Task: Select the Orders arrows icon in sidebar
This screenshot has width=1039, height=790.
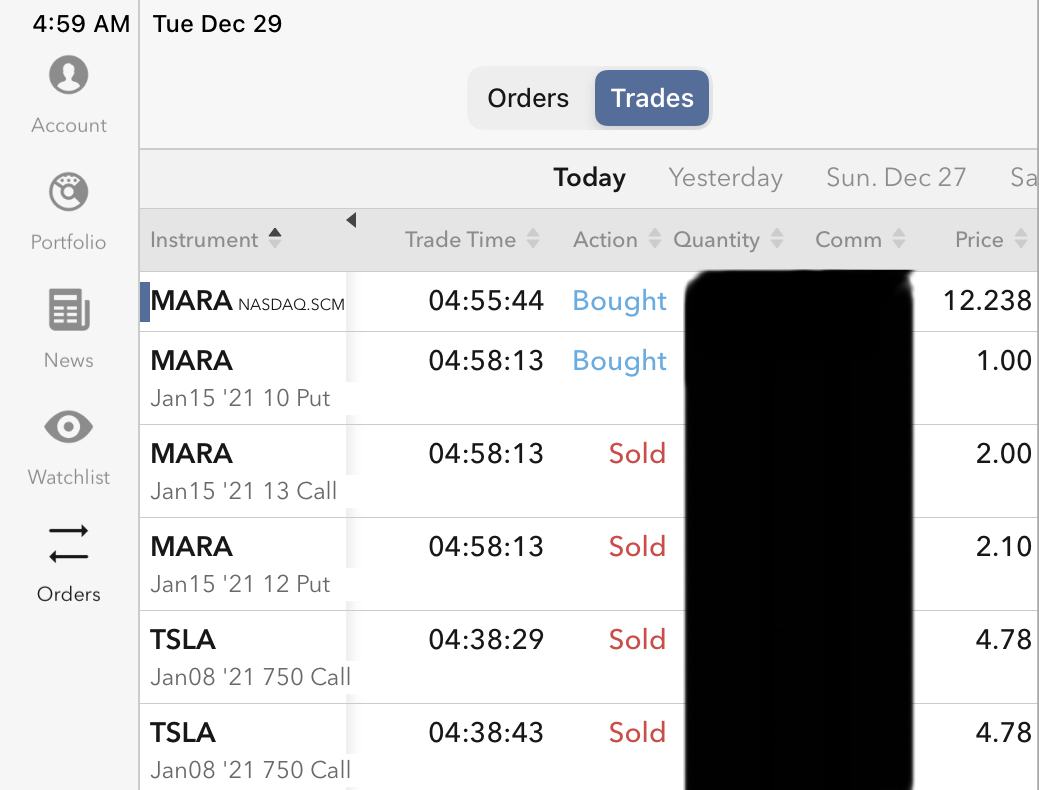Action: [x=69, y=544]
